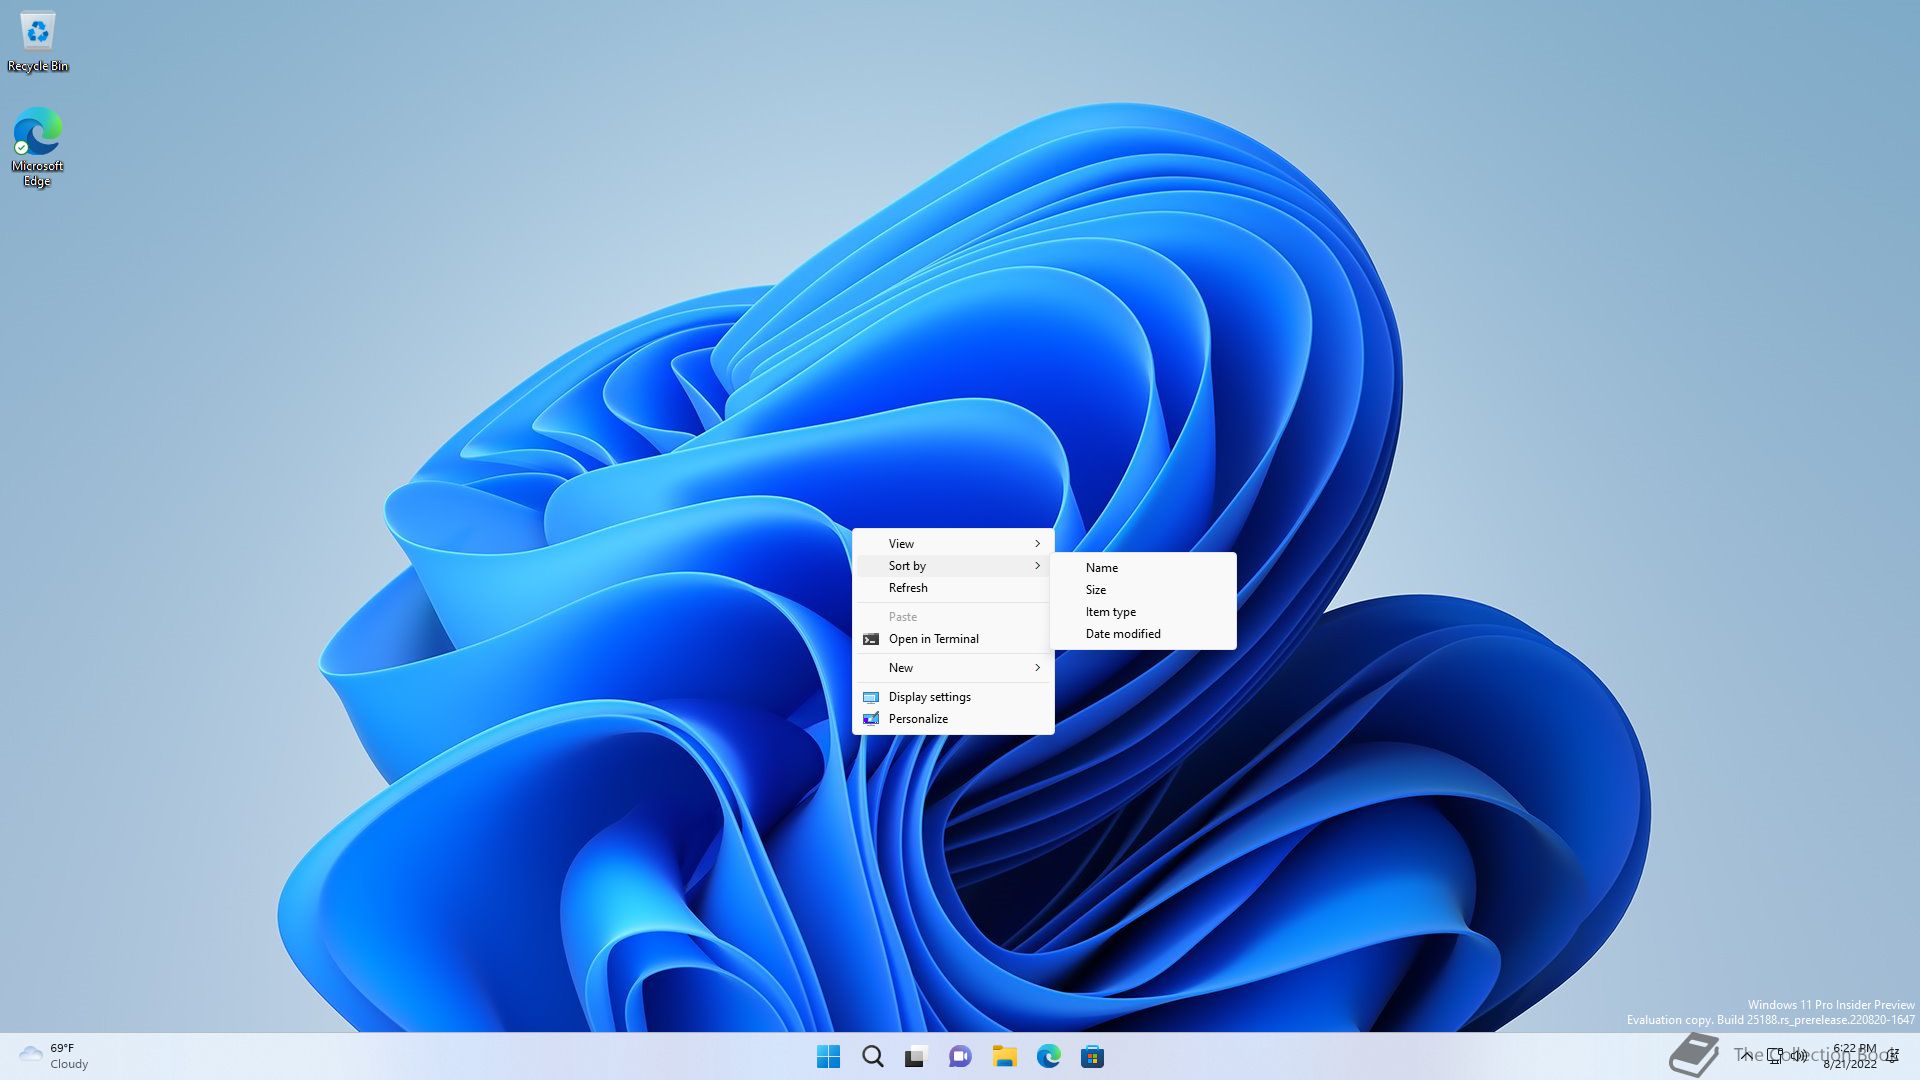This screenshot has height=1080, width=1920.
Task: Launch the Chat app from the taskbar
Action: coord(960,1056)
